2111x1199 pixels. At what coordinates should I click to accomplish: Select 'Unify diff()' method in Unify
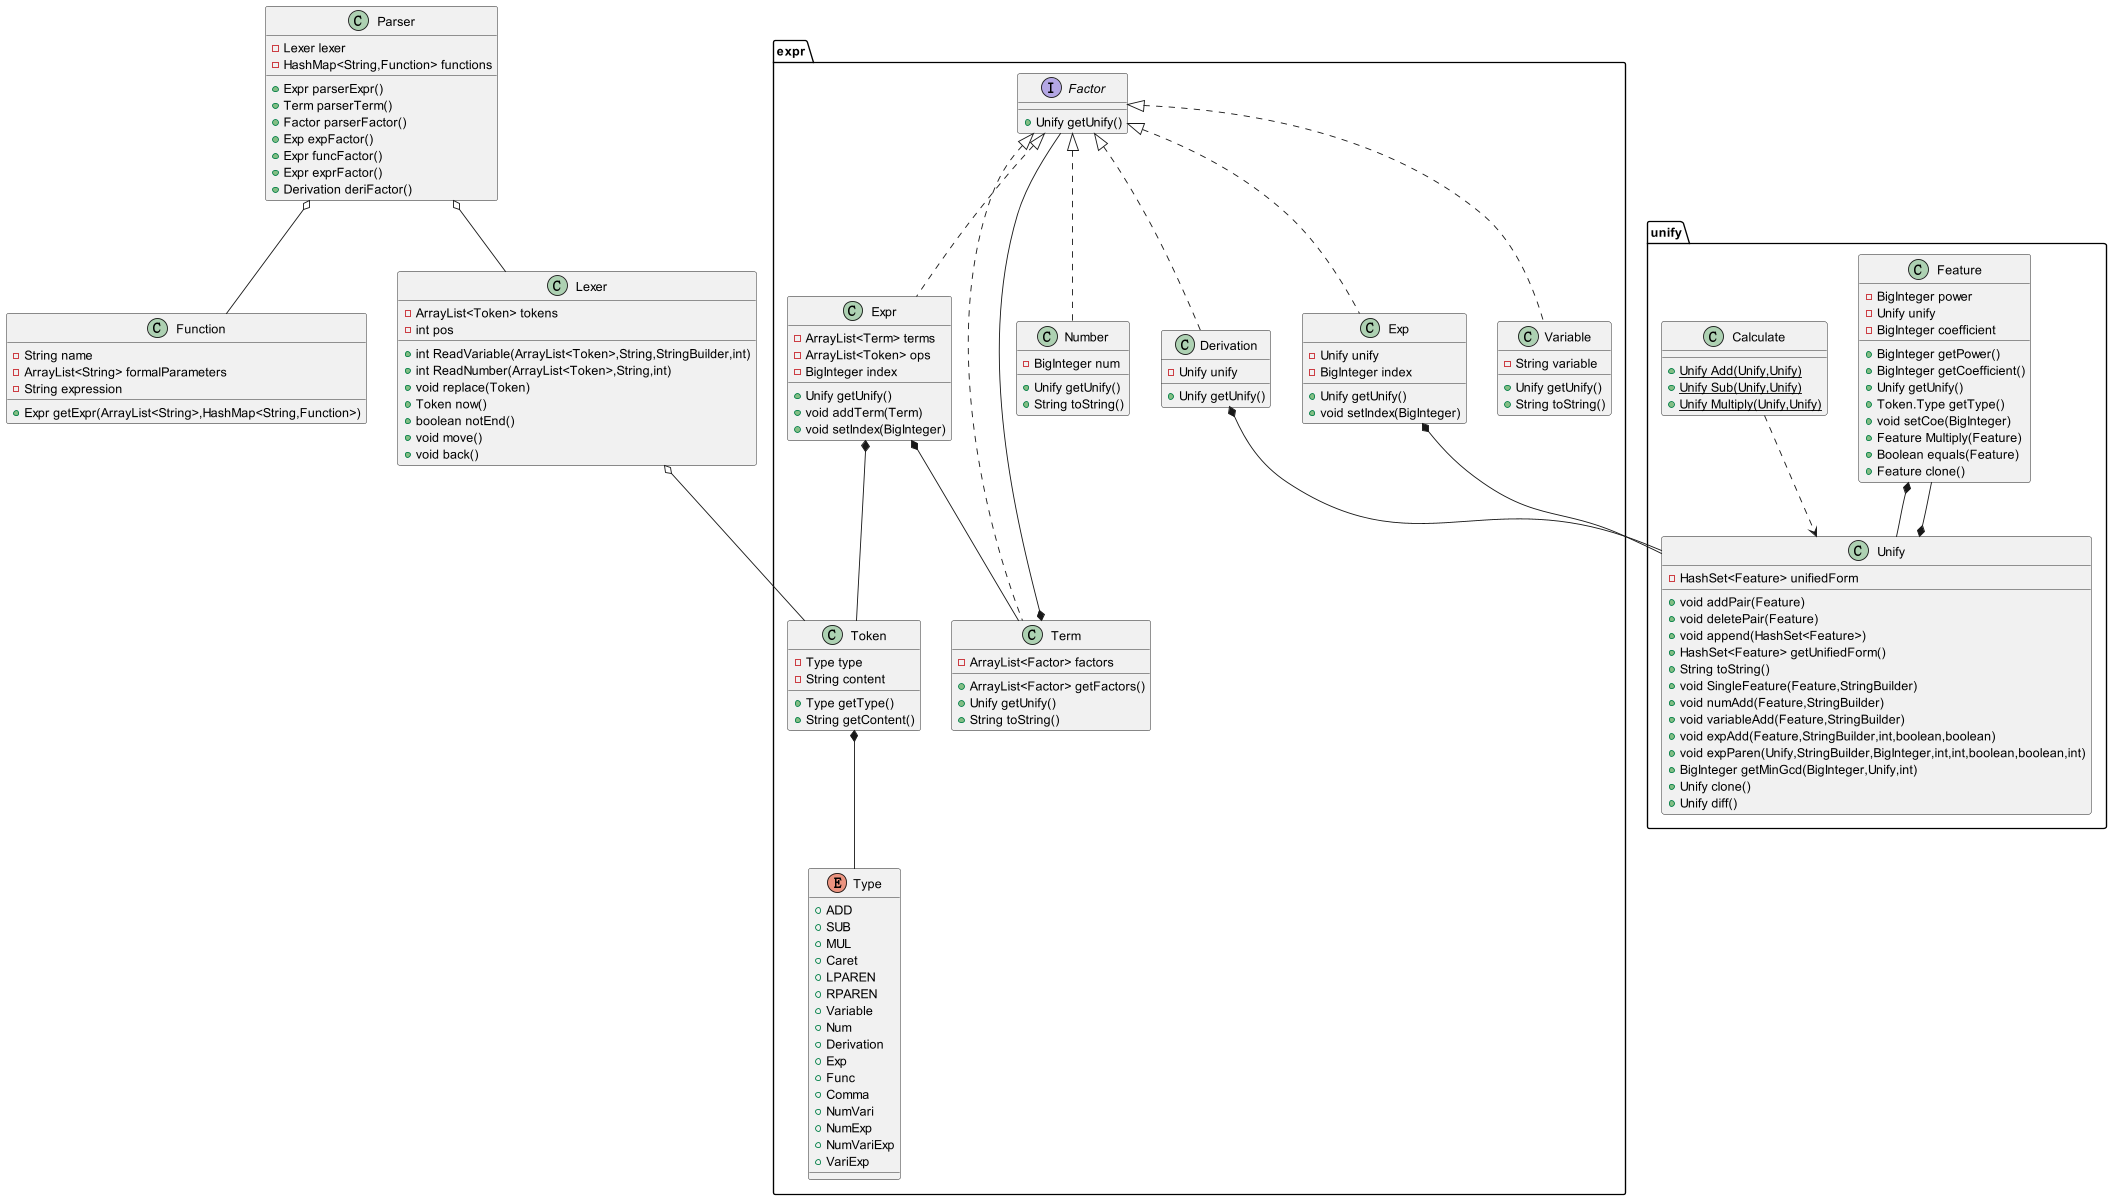pyautogui.click(x=1708, y=804)
